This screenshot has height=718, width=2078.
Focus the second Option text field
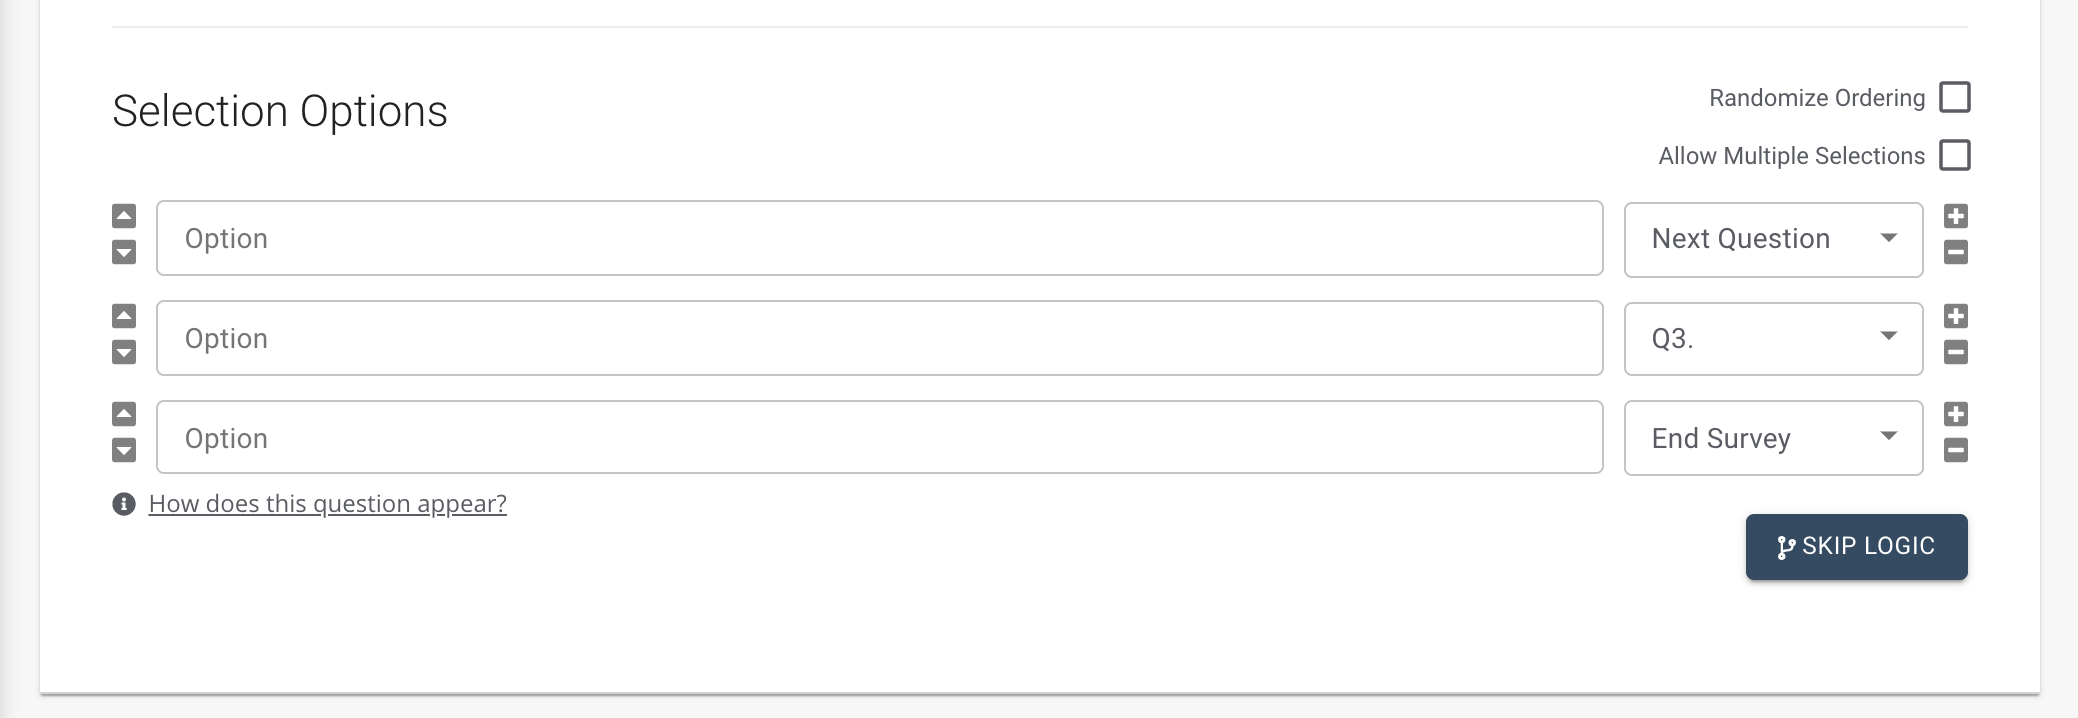[879, 338]
